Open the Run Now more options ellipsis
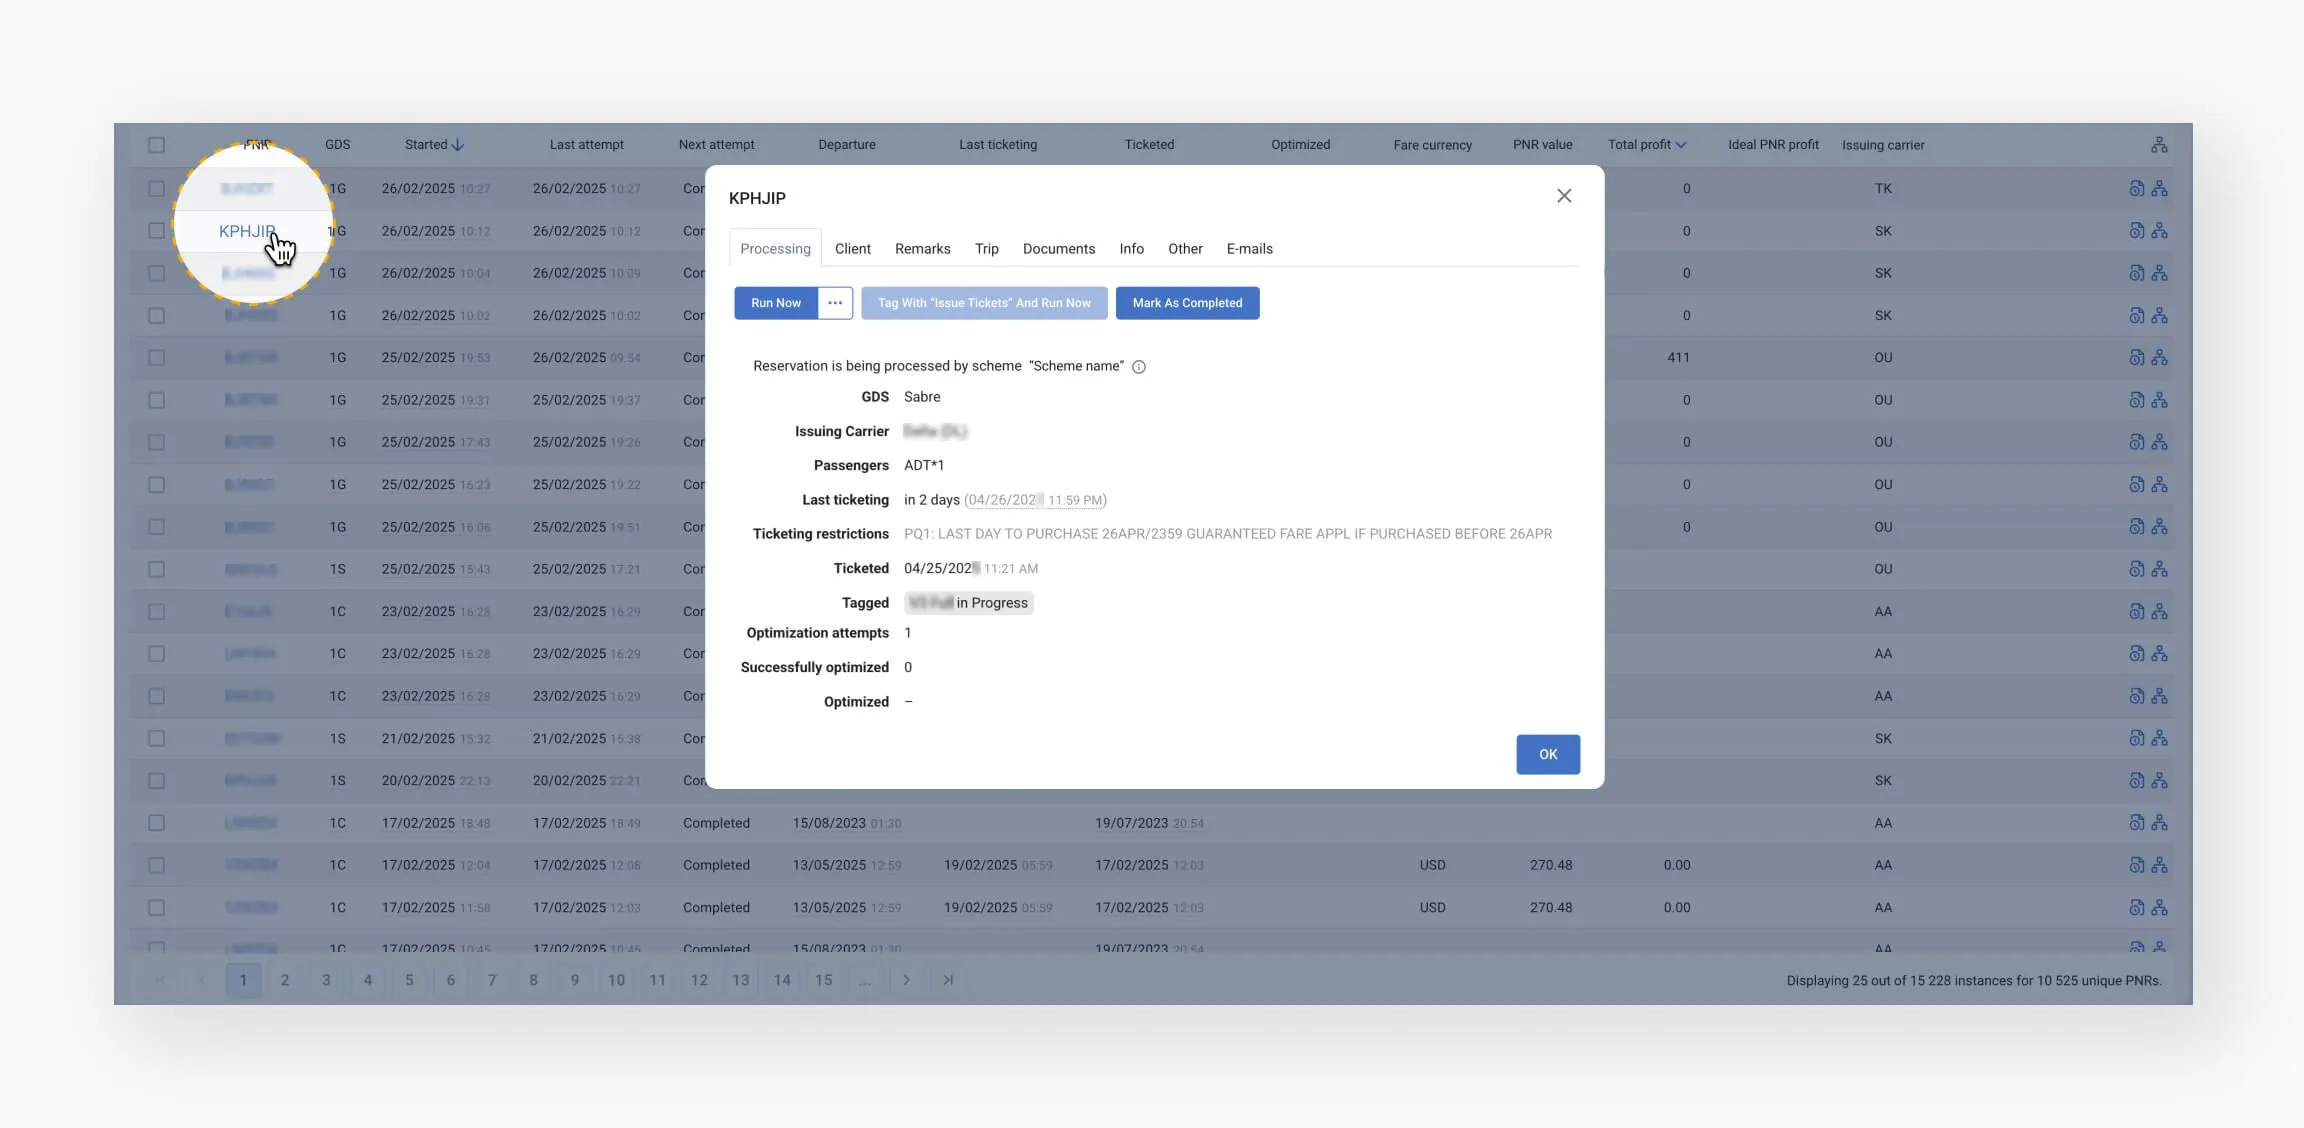Screen dimensions: 2304x1128 (835, 303)
